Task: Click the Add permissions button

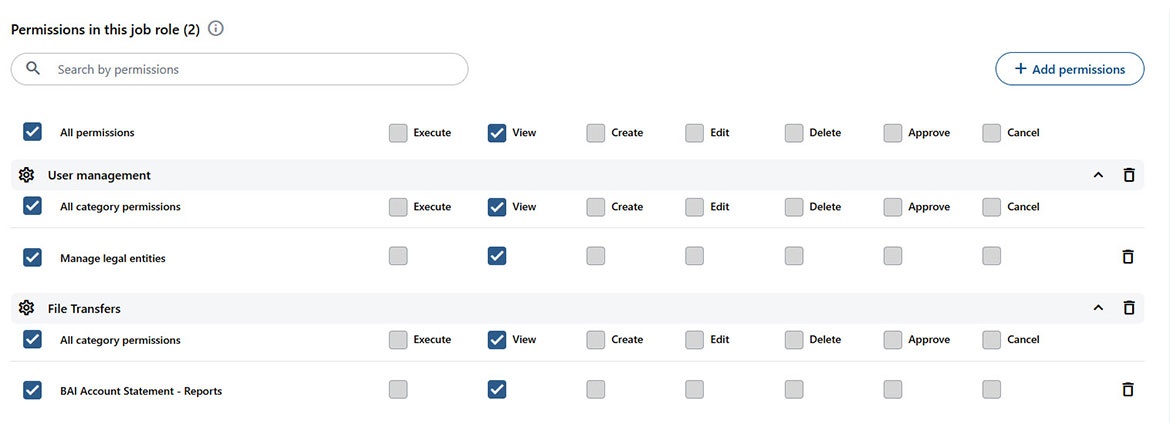Action: tap(1069, 69)
